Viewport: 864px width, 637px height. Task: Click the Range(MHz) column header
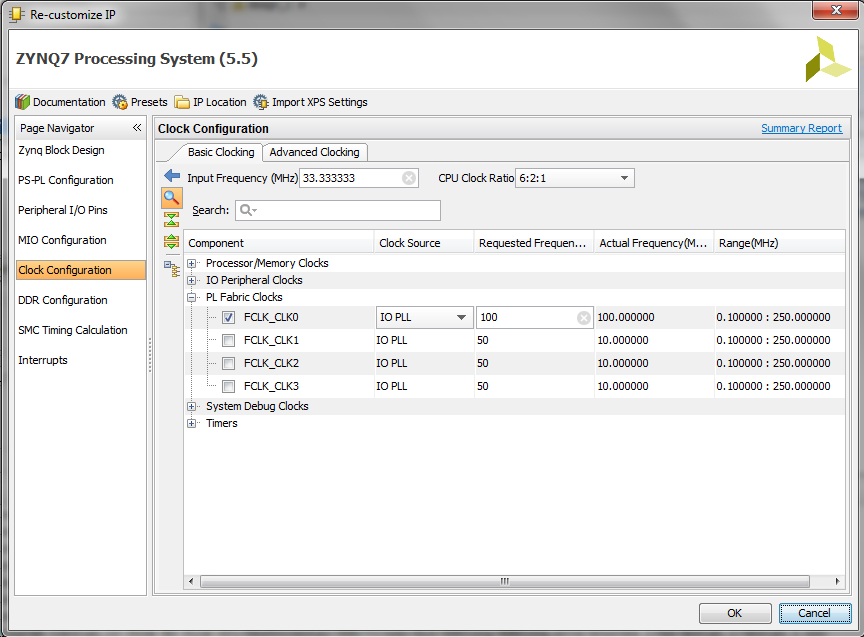779,243
